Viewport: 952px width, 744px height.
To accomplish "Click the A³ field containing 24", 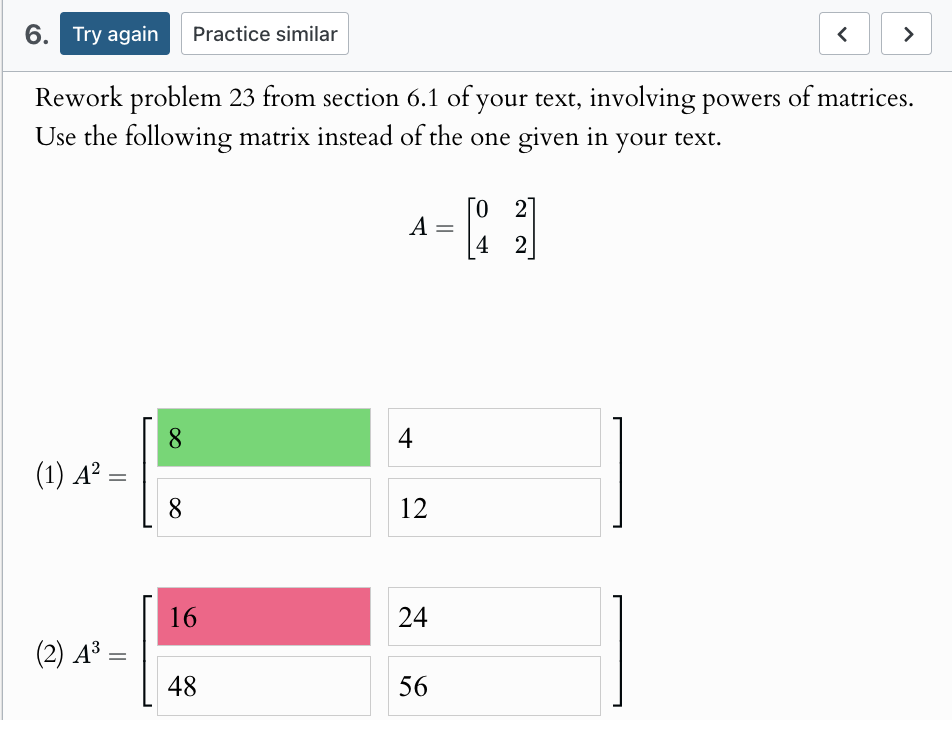I will tap(493, 616).
